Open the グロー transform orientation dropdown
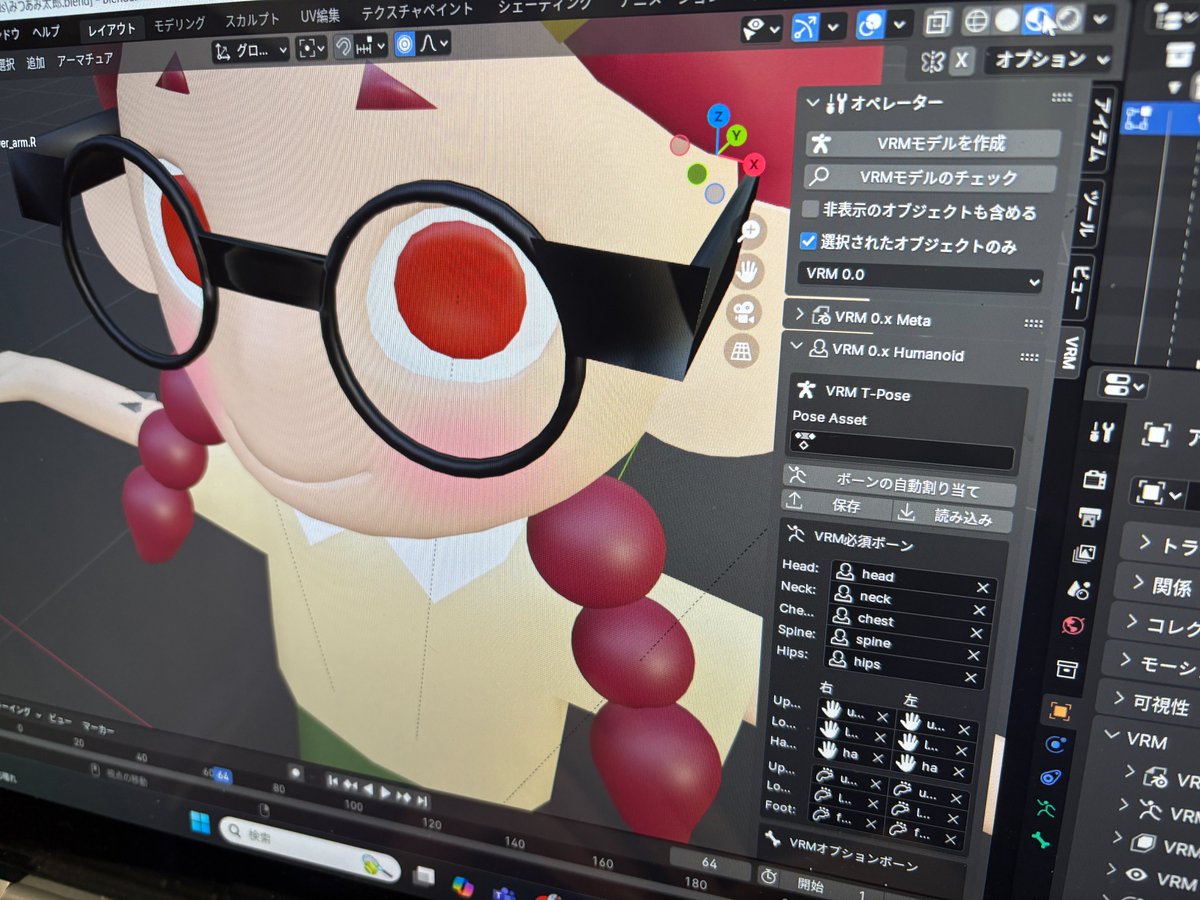 pos(252,50)
